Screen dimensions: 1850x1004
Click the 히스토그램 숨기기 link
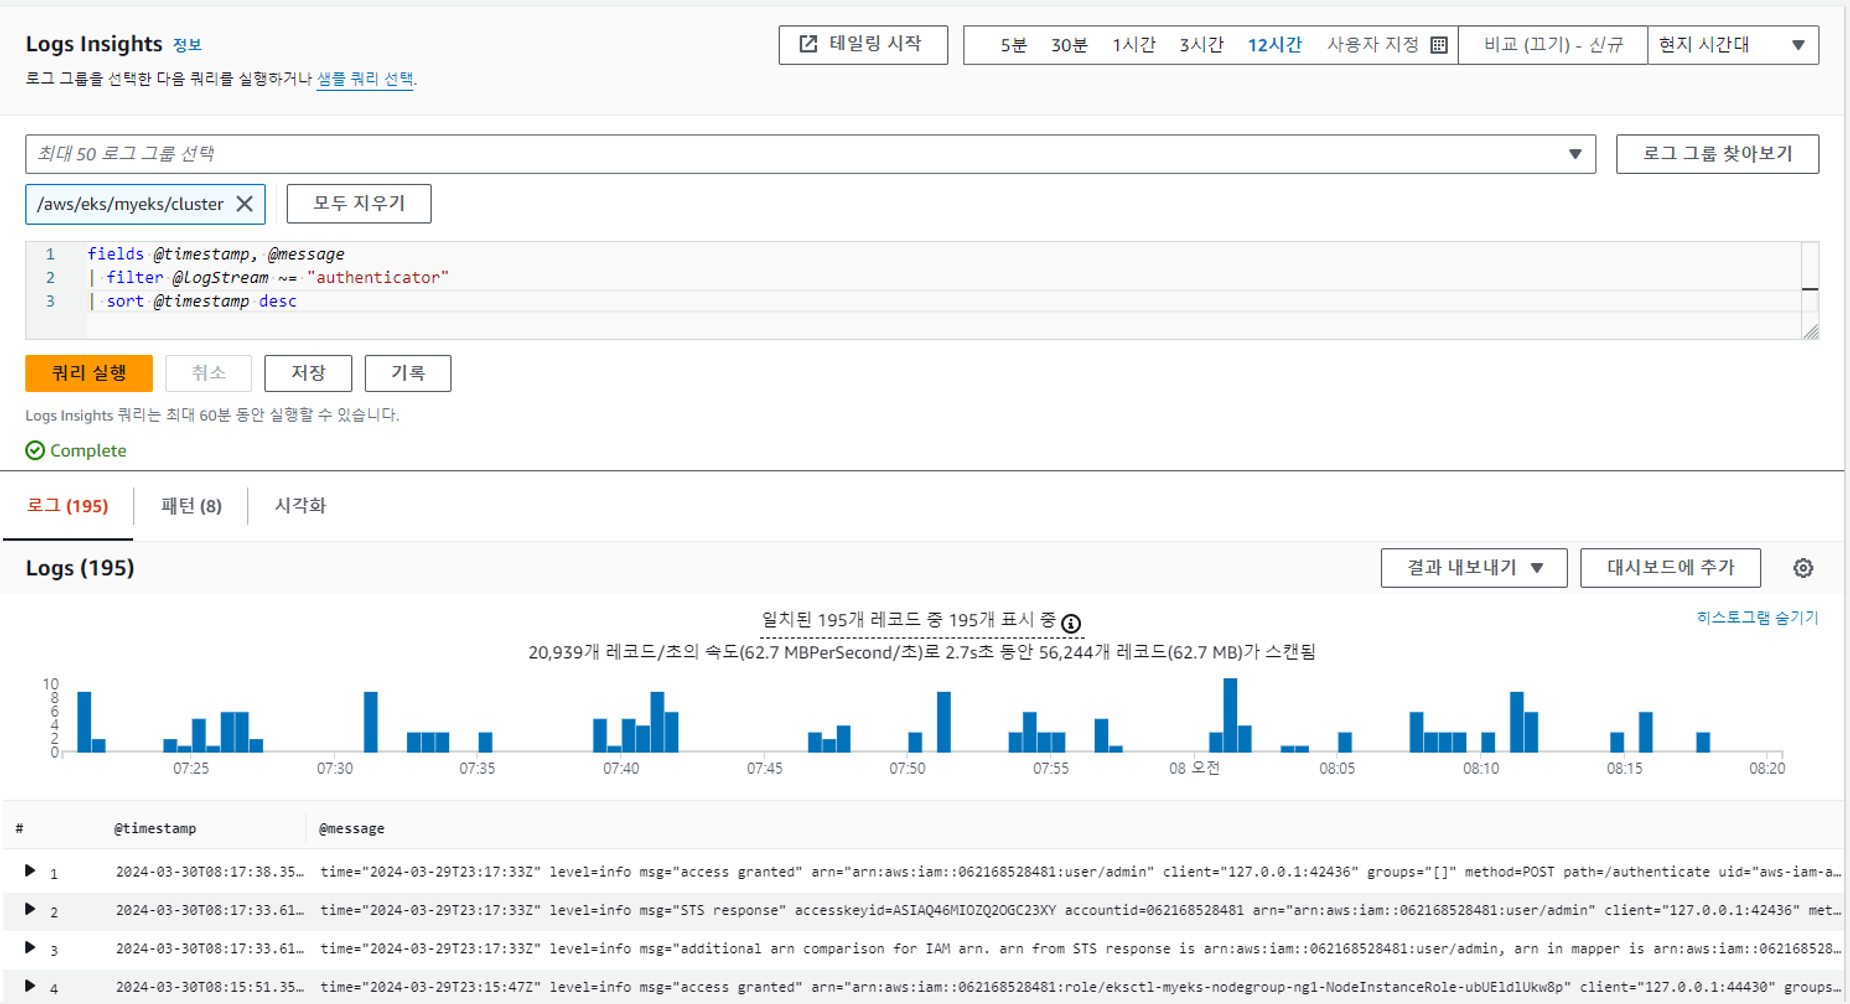coord(1757,618)
